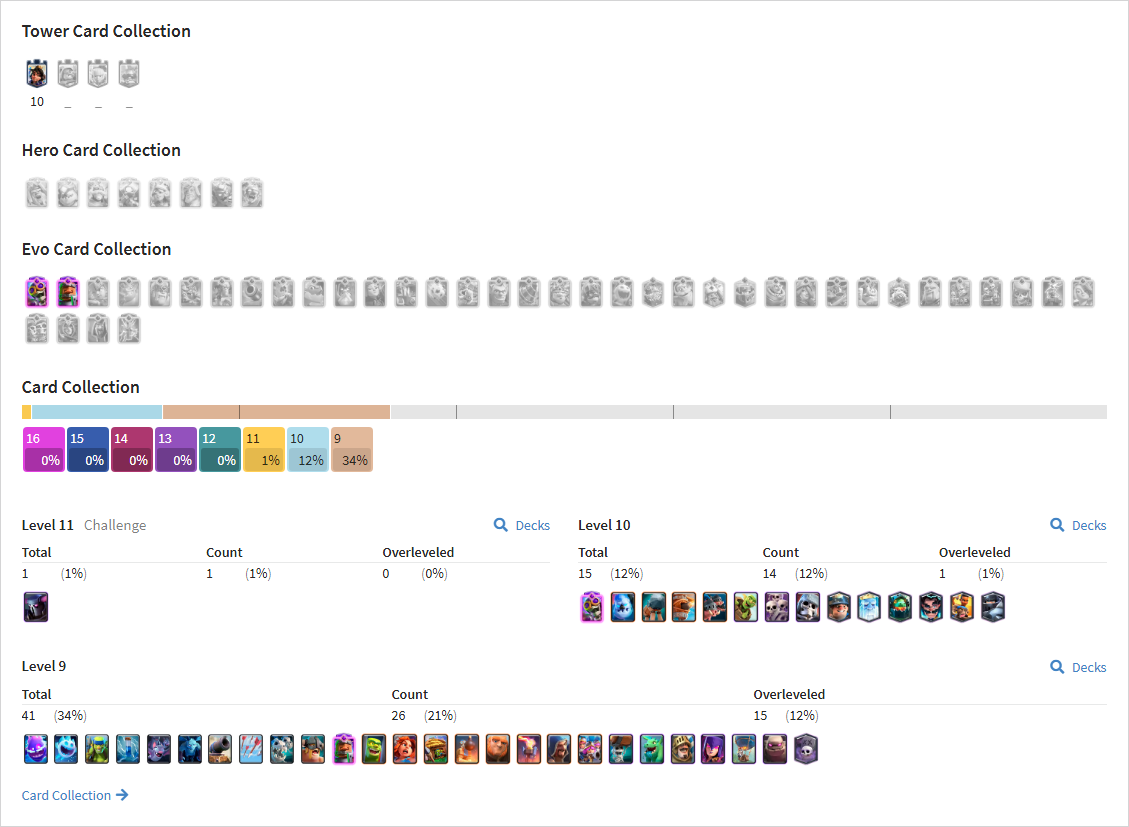Click the yellow level 11 percentage box
This screenshot has width=1129, height=827.
tap(264, 450)
